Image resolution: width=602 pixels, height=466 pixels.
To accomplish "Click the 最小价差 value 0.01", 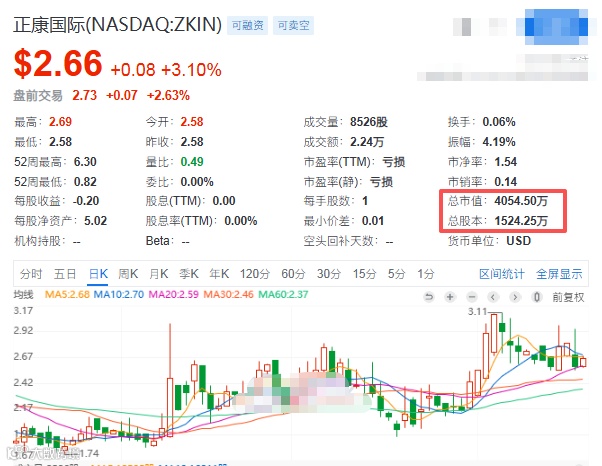I will pyautogui.click(x=372, y=221).
